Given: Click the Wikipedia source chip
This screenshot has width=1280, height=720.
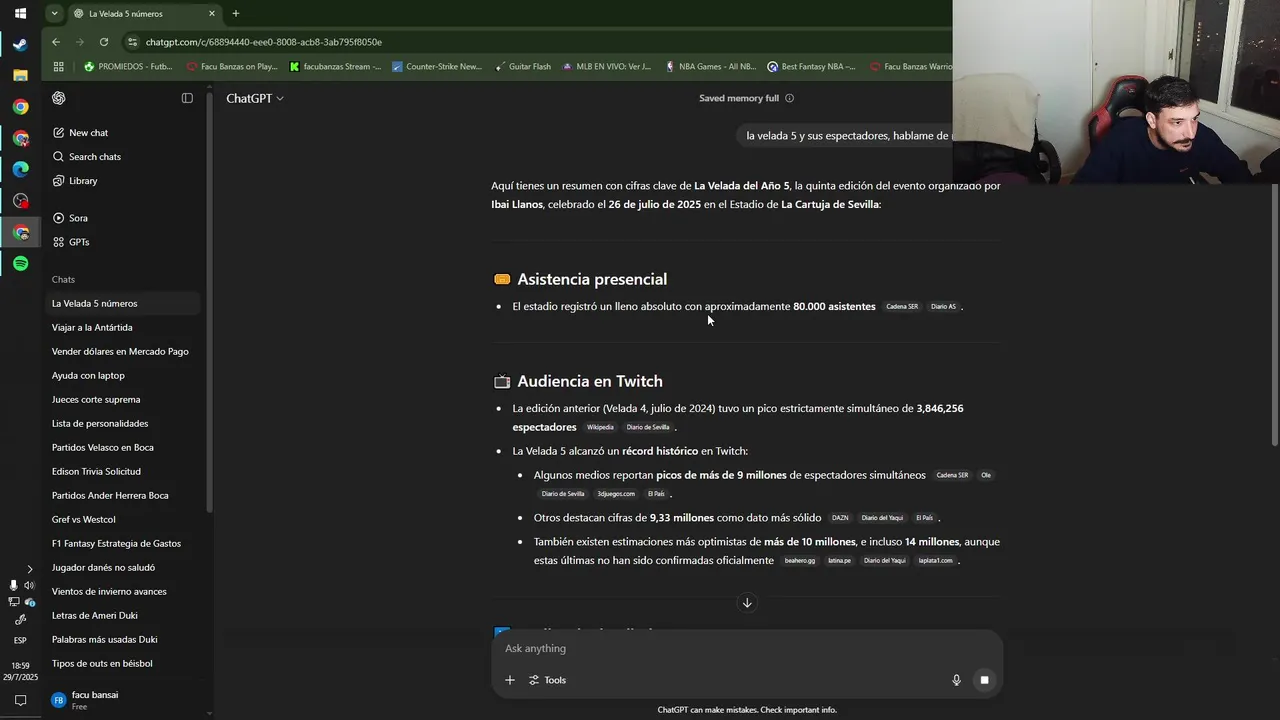Looking at the screenshot, I should [600, 427].
